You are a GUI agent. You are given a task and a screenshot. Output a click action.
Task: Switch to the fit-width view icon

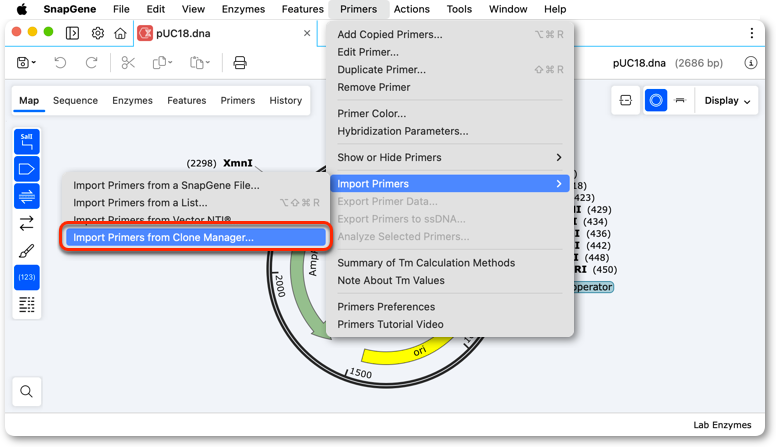click(626, 100)
